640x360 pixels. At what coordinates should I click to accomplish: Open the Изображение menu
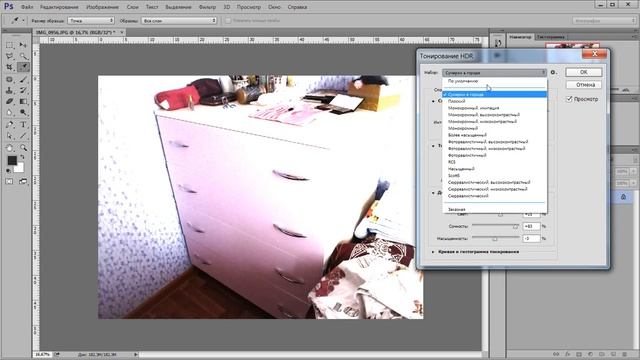click(102, 7)
